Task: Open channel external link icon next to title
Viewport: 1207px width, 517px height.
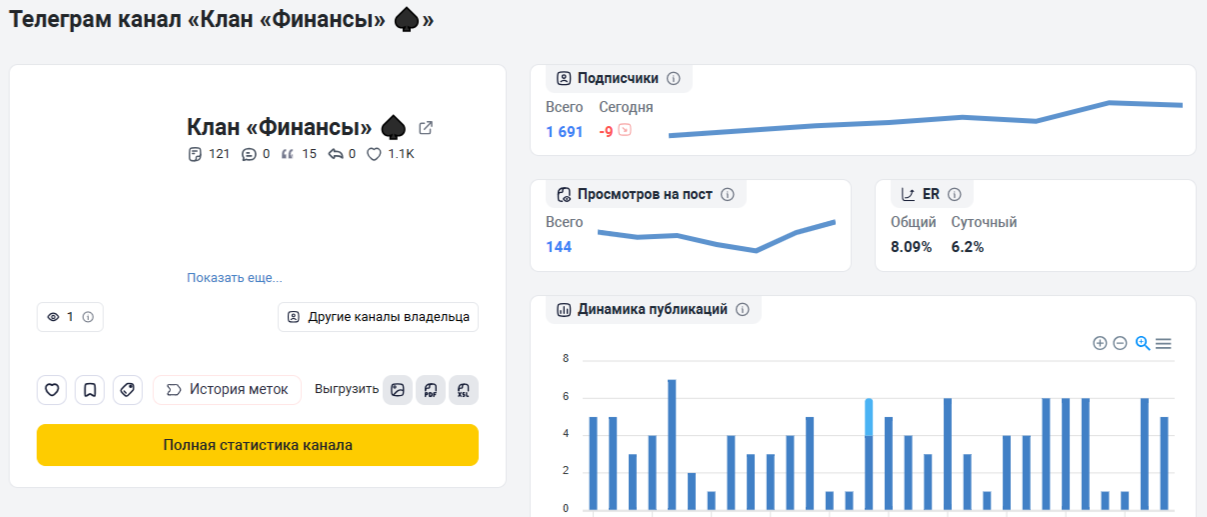Action: [426, 128]
